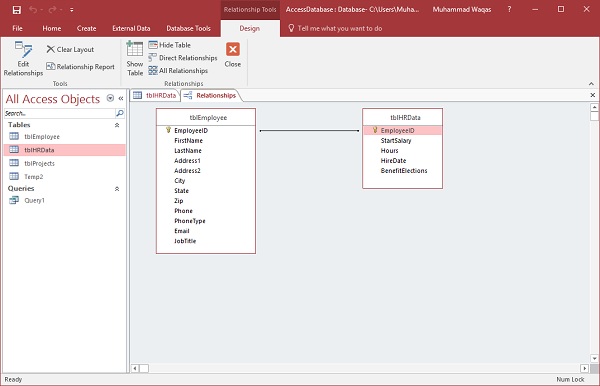Open the Database Tools tab

(188, 28)
